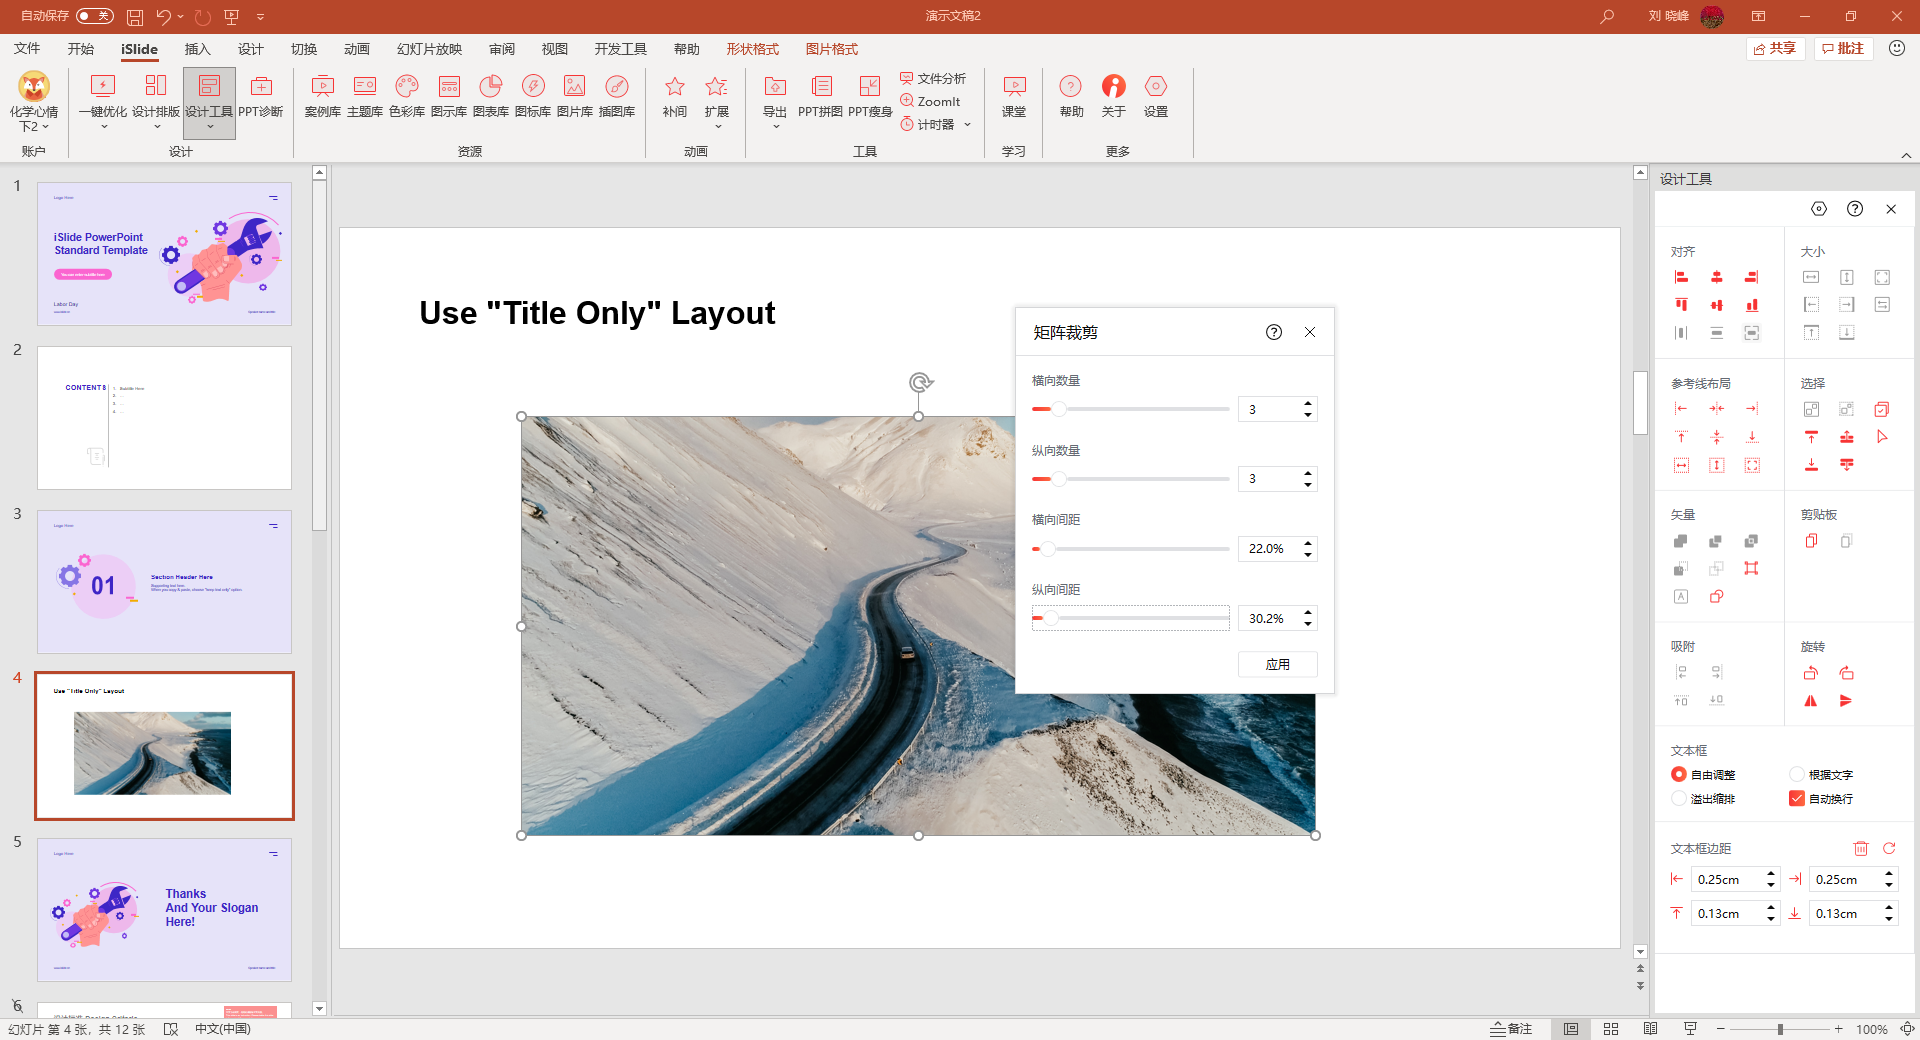The height and width of the screenshot is (1040, 1920).
Task: Open 文件分析 file analysis
Action: click(x=932, y=78)
